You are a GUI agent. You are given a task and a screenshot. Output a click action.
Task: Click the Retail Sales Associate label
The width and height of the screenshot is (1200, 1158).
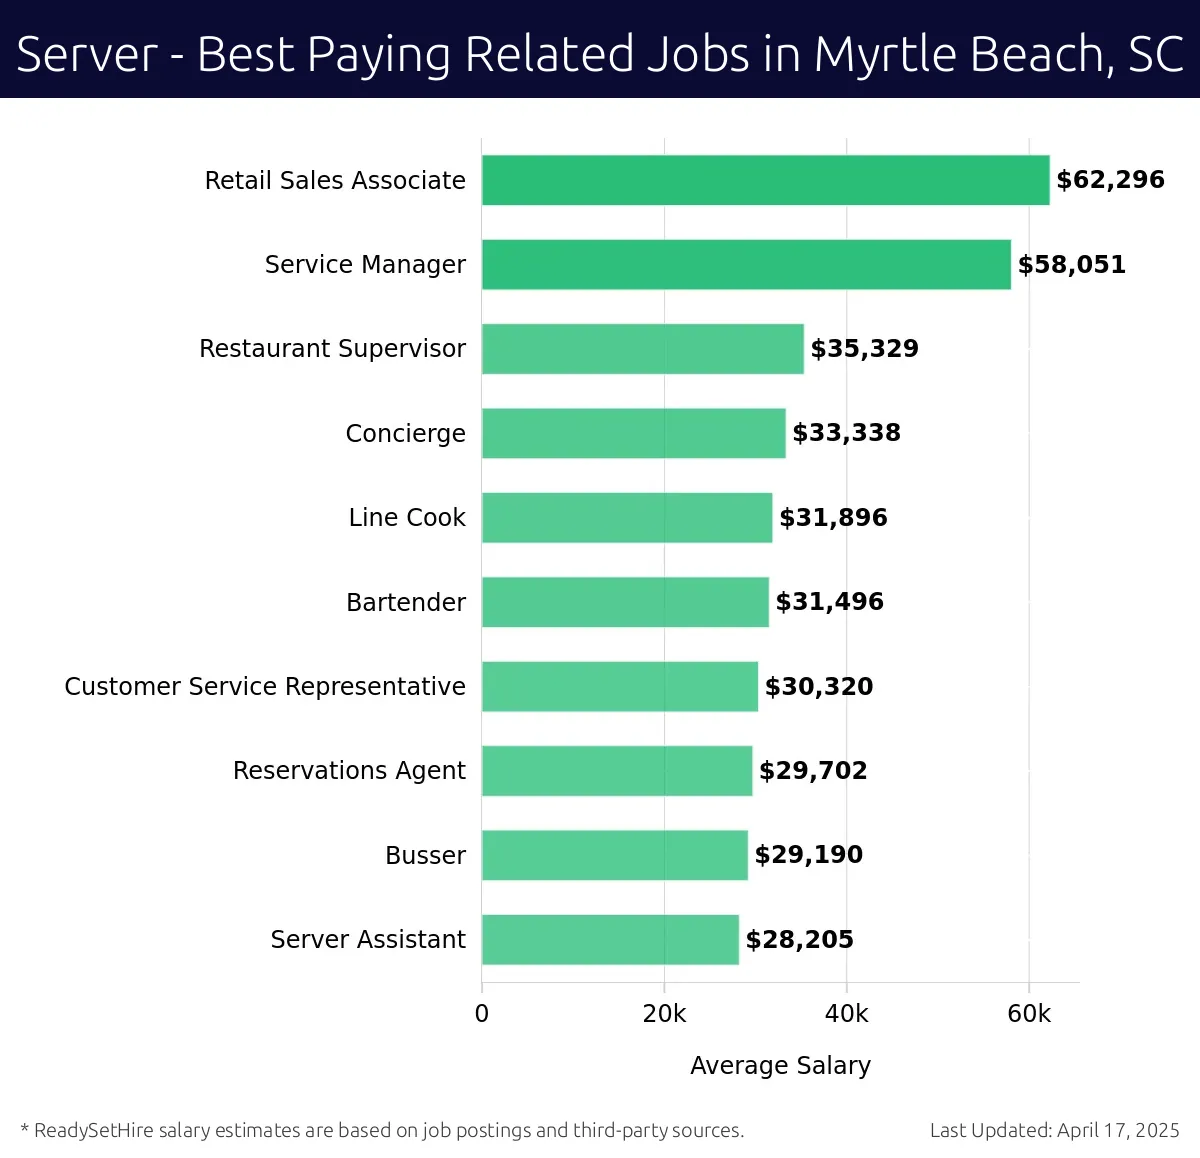[x=335, y=180]
